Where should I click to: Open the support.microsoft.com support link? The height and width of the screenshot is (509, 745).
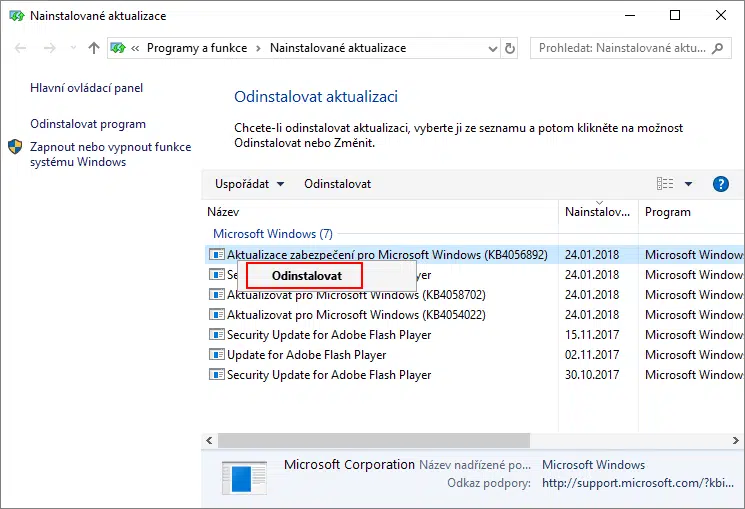pyautogui.click(x=638, y=483)
